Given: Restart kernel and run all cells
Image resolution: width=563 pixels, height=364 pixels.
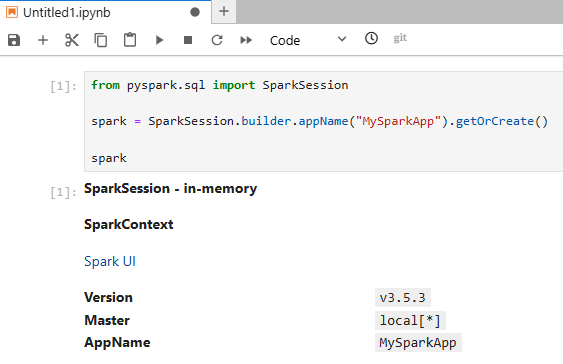Looking at the screenshot, I should (246, 40).
